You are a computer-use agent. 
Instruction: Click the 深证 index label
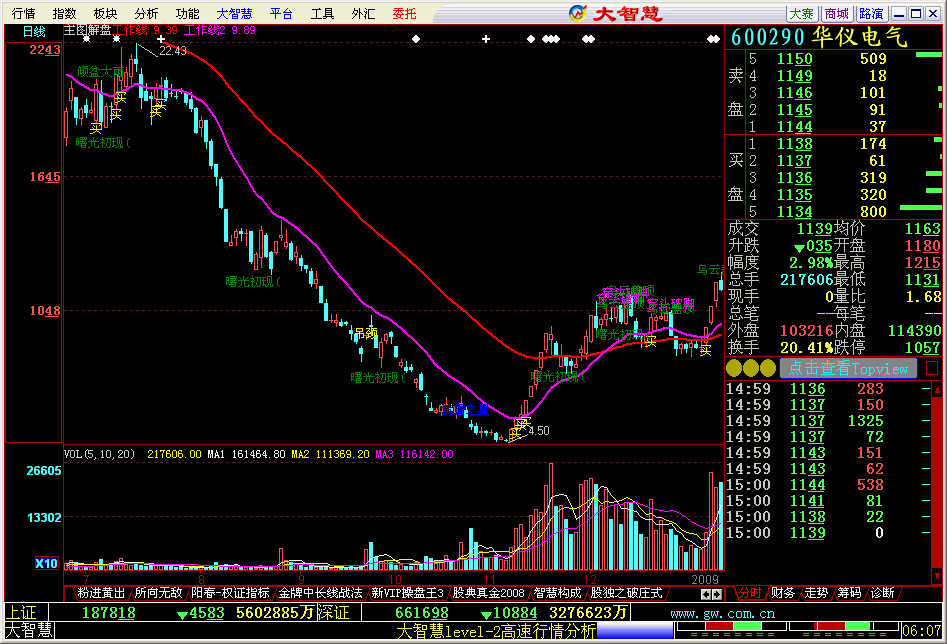point(334,613)
